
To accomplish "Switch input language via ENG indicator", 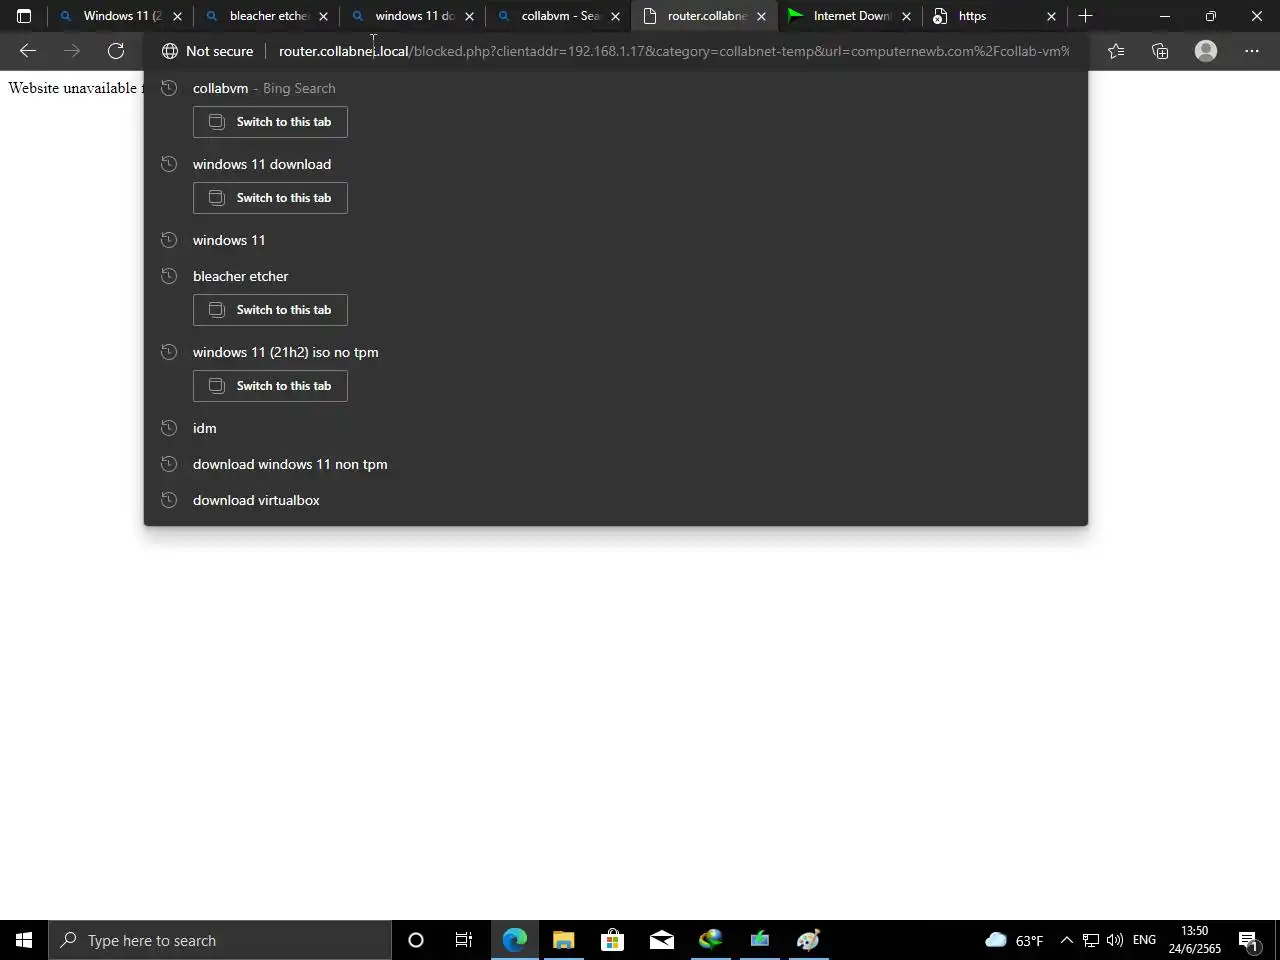I will (x=1144, y=940).
